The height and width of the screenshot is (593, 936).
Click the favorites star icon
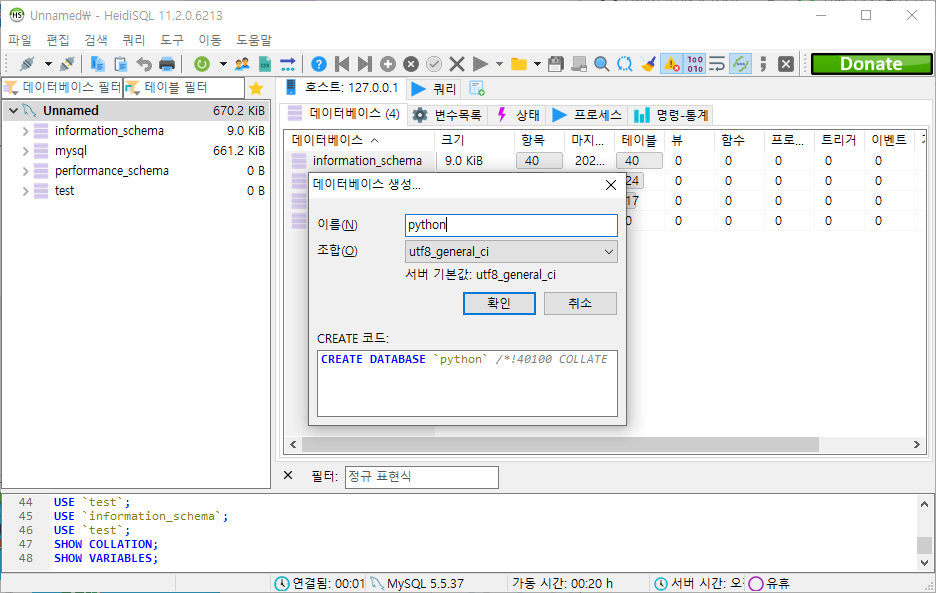point(256,88)
